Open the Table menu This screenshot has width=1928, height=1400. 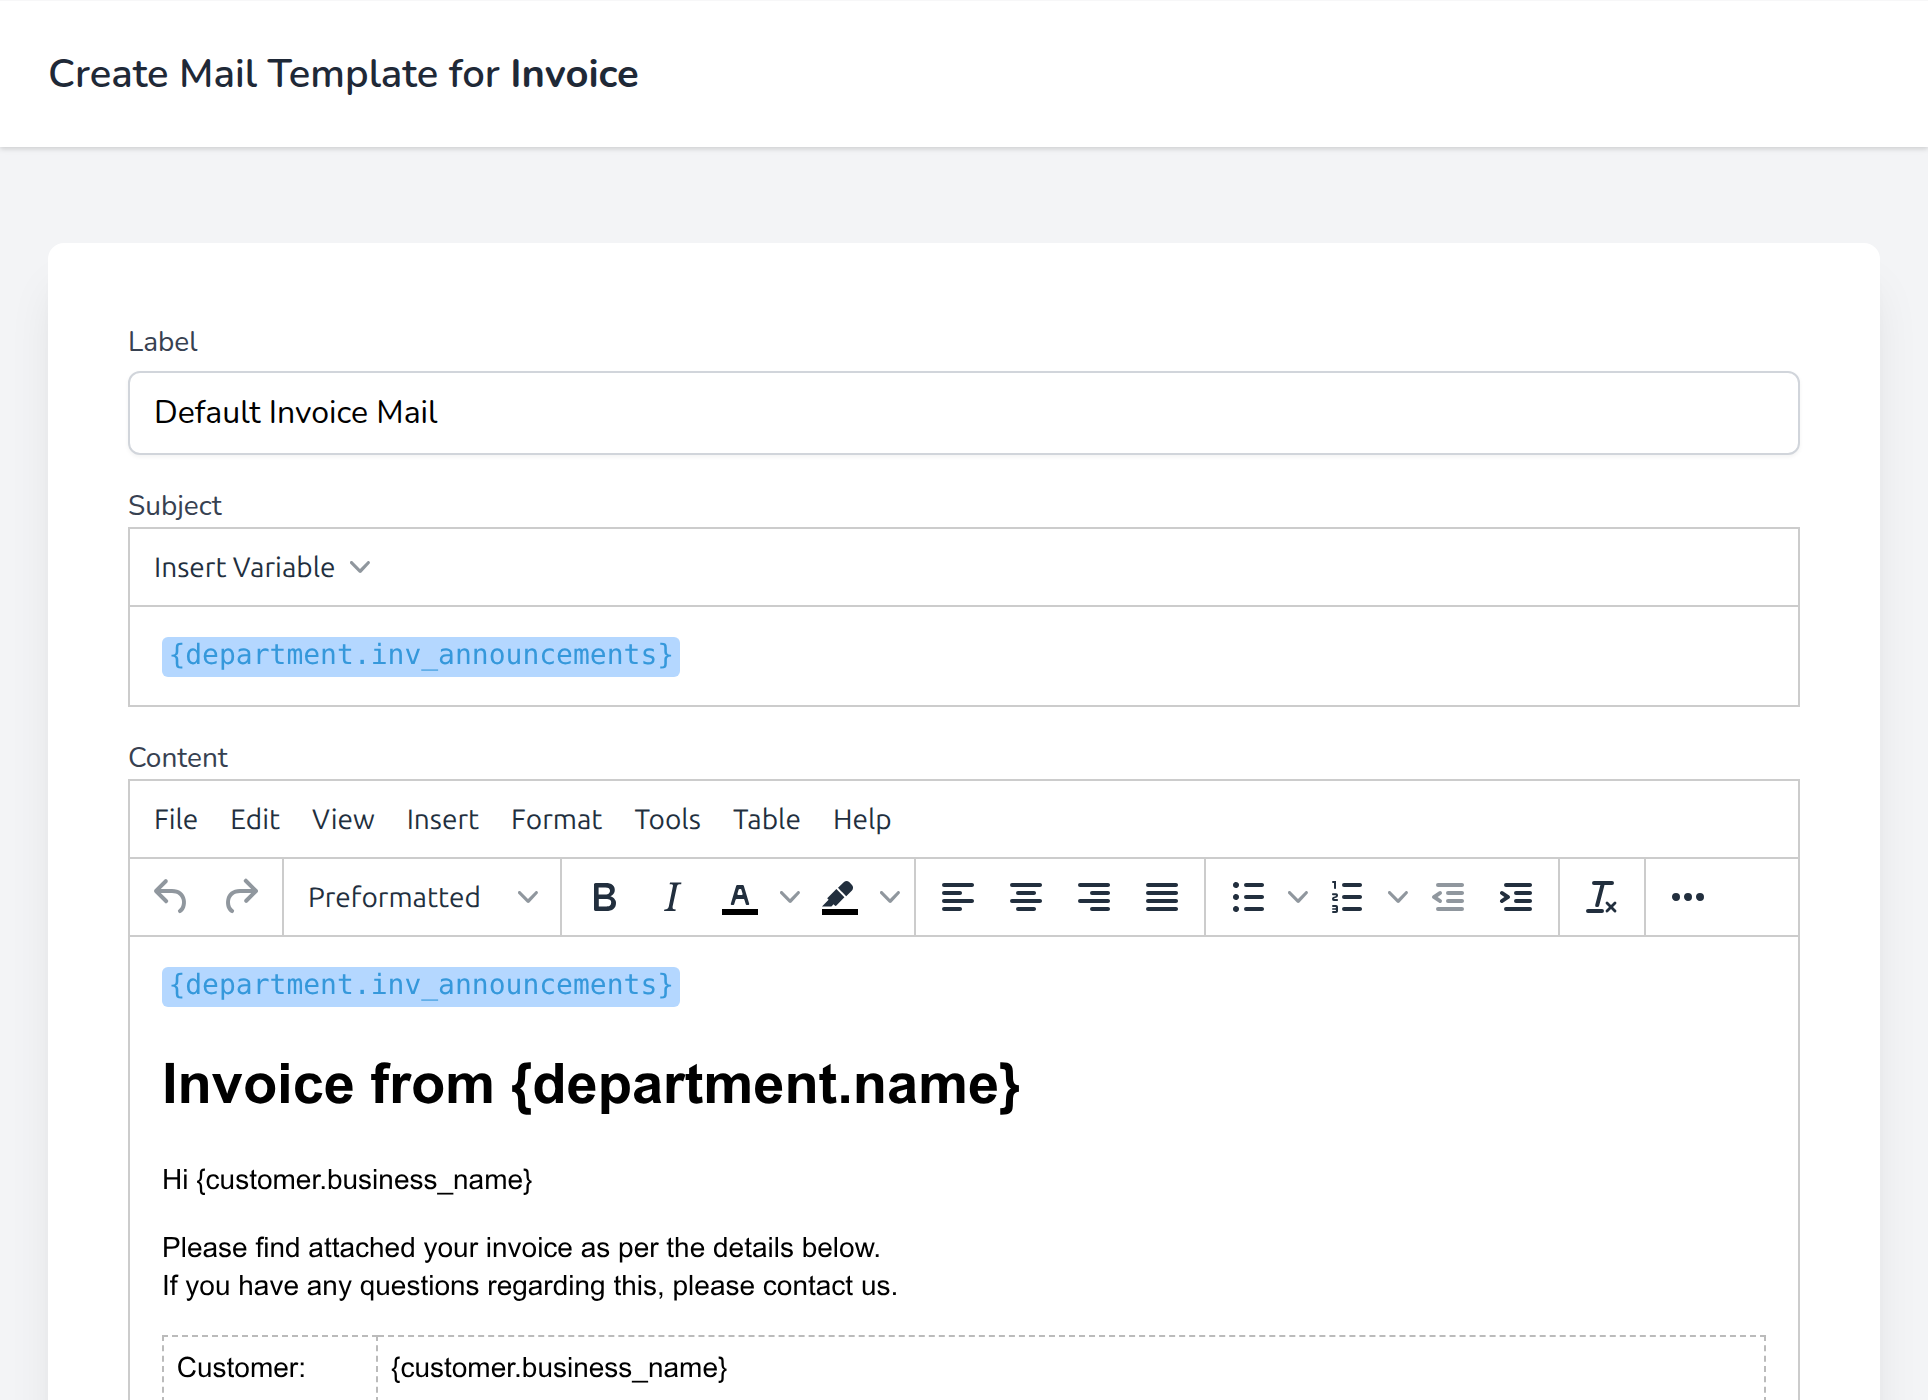tap(766, 819)
